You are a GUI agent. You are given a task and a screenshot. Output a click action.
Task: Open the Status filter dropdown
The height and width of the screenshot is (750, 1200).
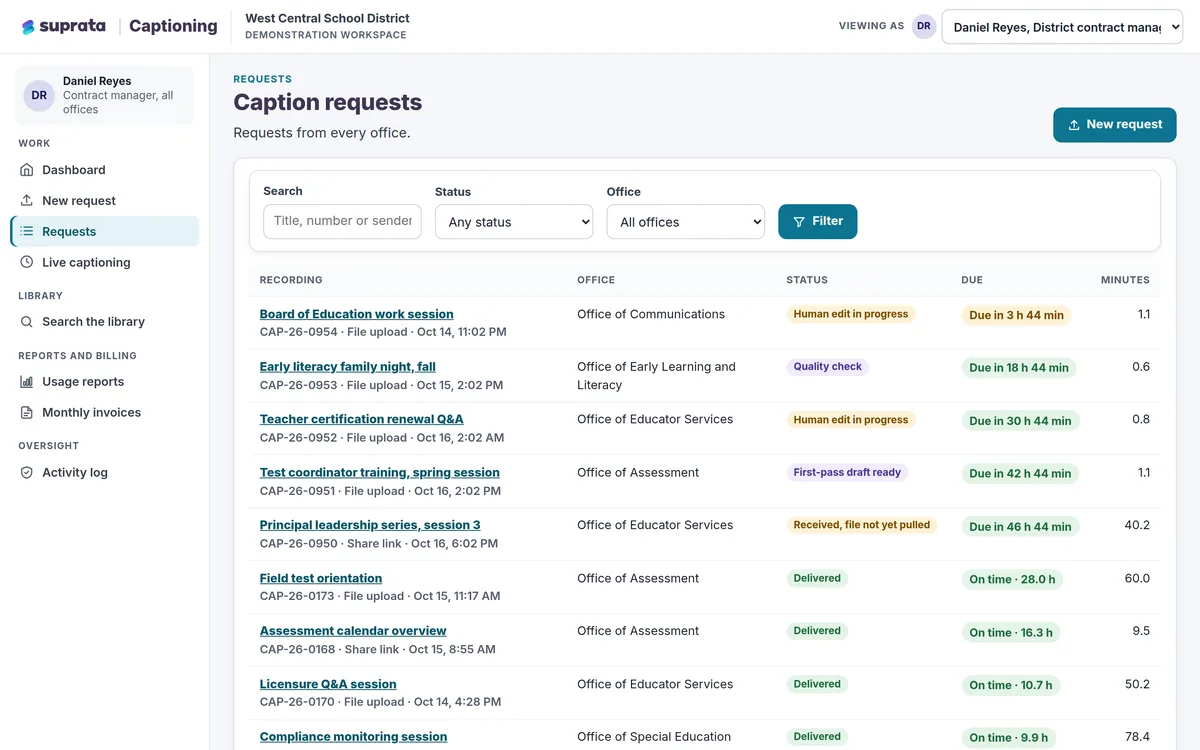click(514, 222)
